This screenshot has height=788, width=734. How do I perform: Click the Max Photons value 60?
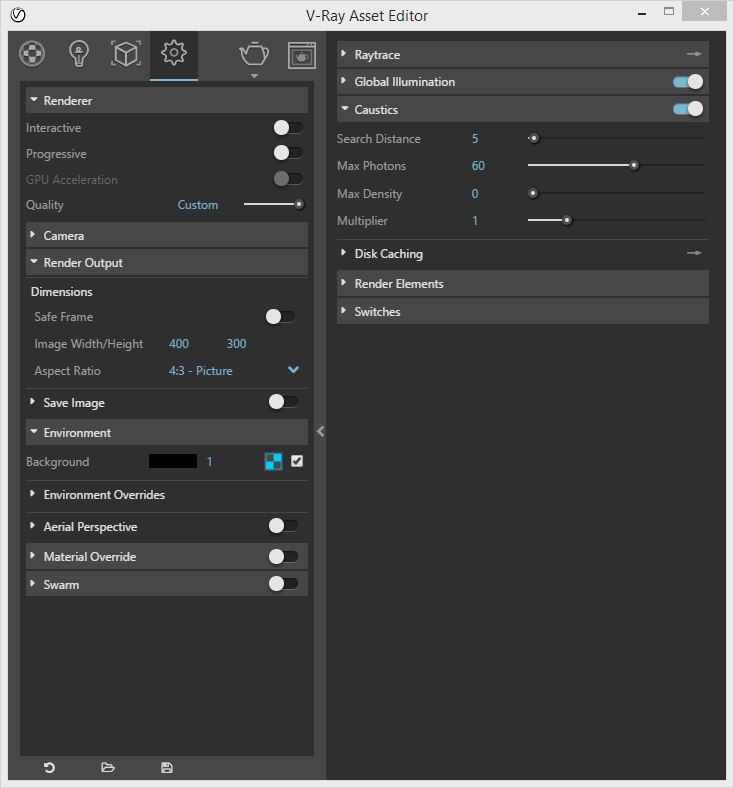pos(478,166)
